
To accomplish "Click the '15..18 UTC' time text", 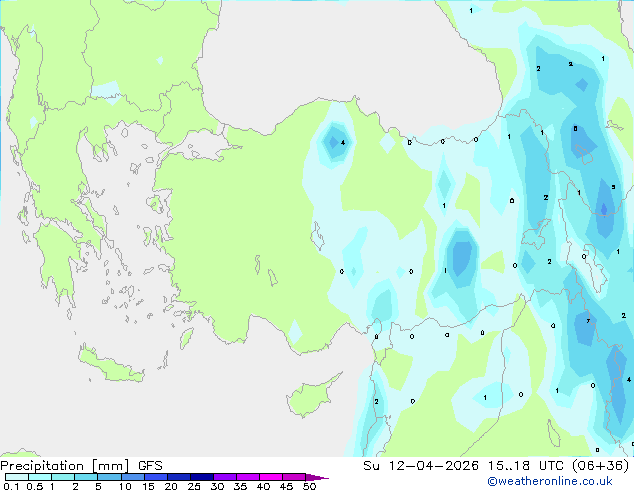I will pos(525,466).
